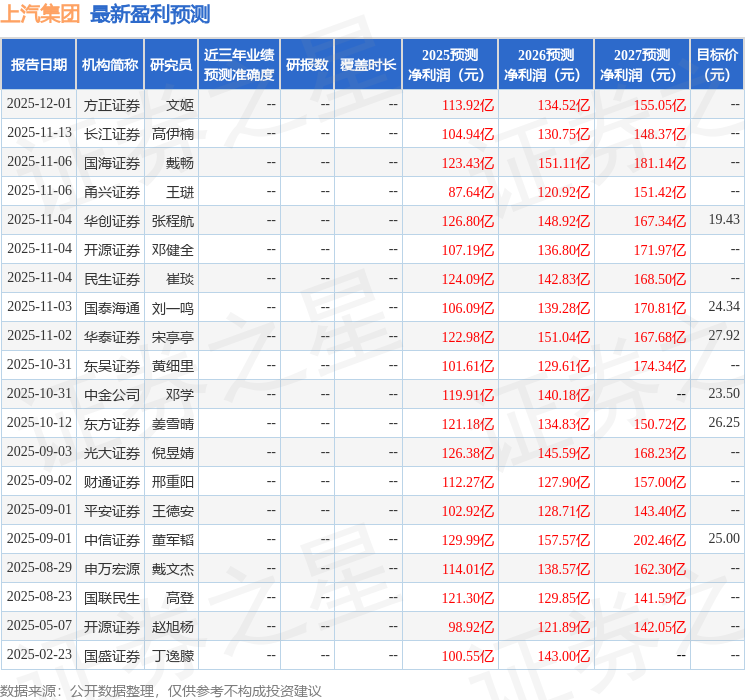Image resolution: width=745 pixels, height=700 pixels.
Task: Click target price 26.25
Action: tap(724, 422)
